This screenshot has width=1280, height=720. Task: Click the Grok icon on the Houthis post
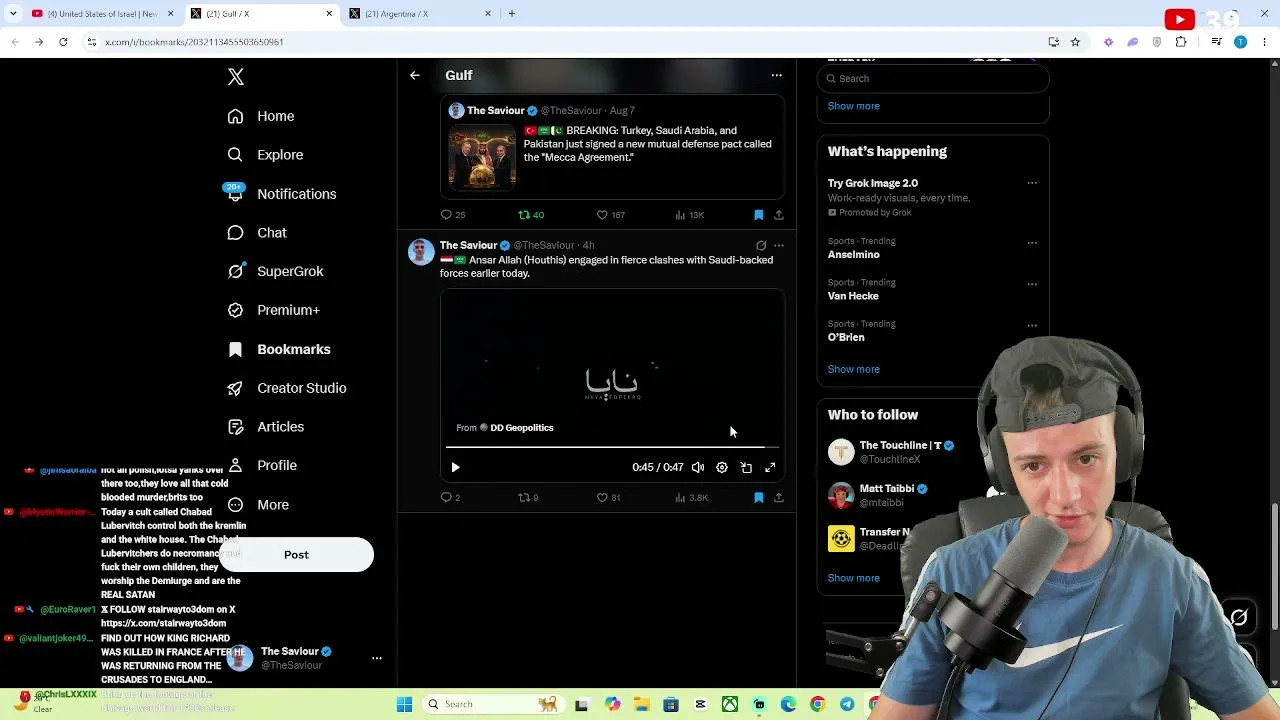761,245
